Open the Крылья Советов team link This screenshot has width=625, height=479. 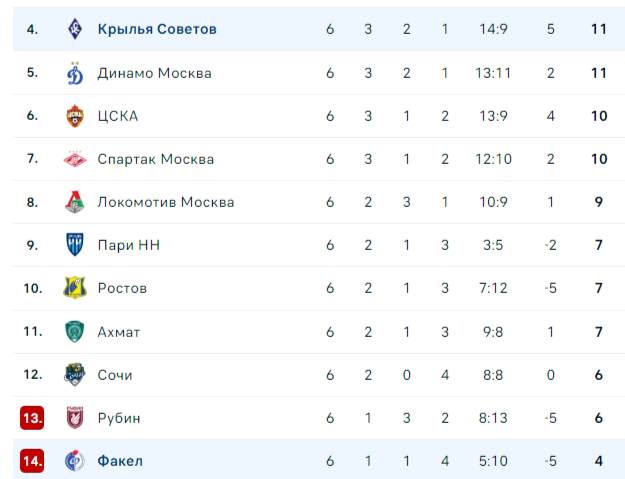click(157, 29)
